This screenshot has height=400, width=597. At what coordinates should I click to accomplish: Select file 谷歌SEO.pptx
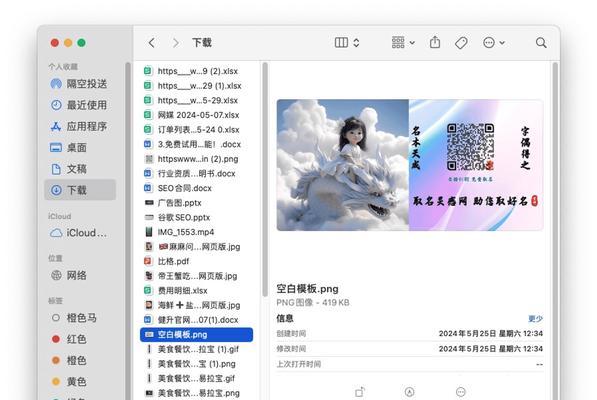[196, 218]
